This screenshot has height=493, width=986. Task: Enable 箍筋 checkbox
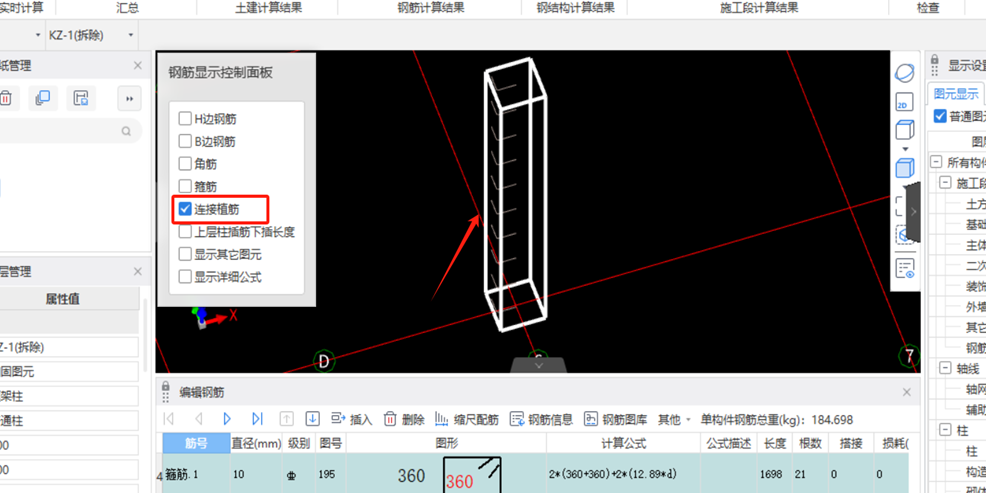[185, 186]
